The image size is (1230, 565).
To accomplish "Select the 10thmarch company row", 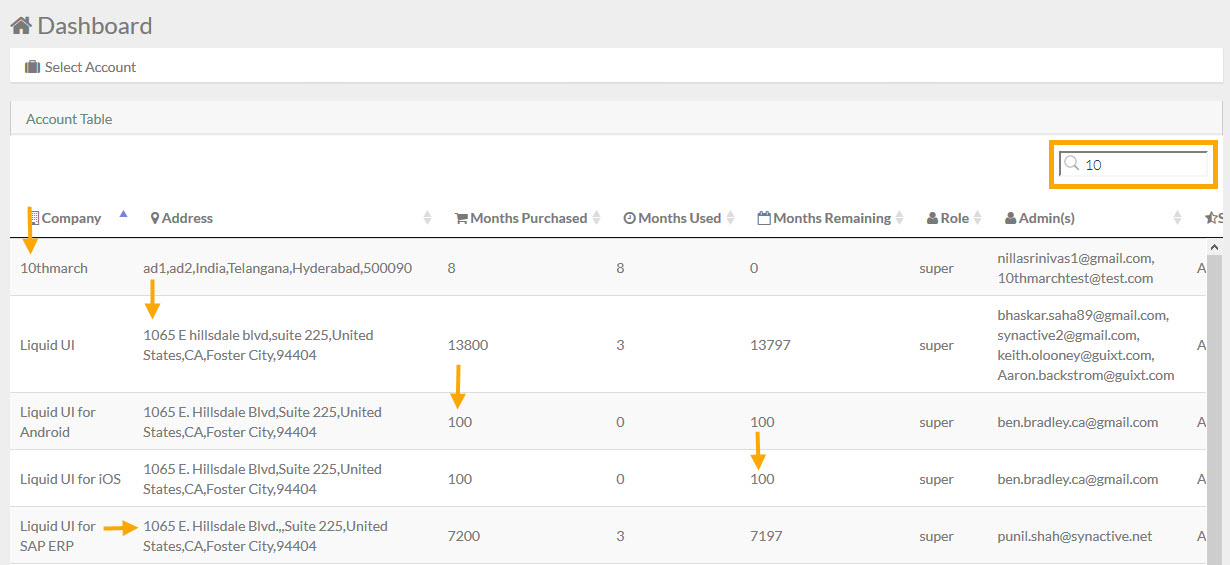I will click(612, 268).
